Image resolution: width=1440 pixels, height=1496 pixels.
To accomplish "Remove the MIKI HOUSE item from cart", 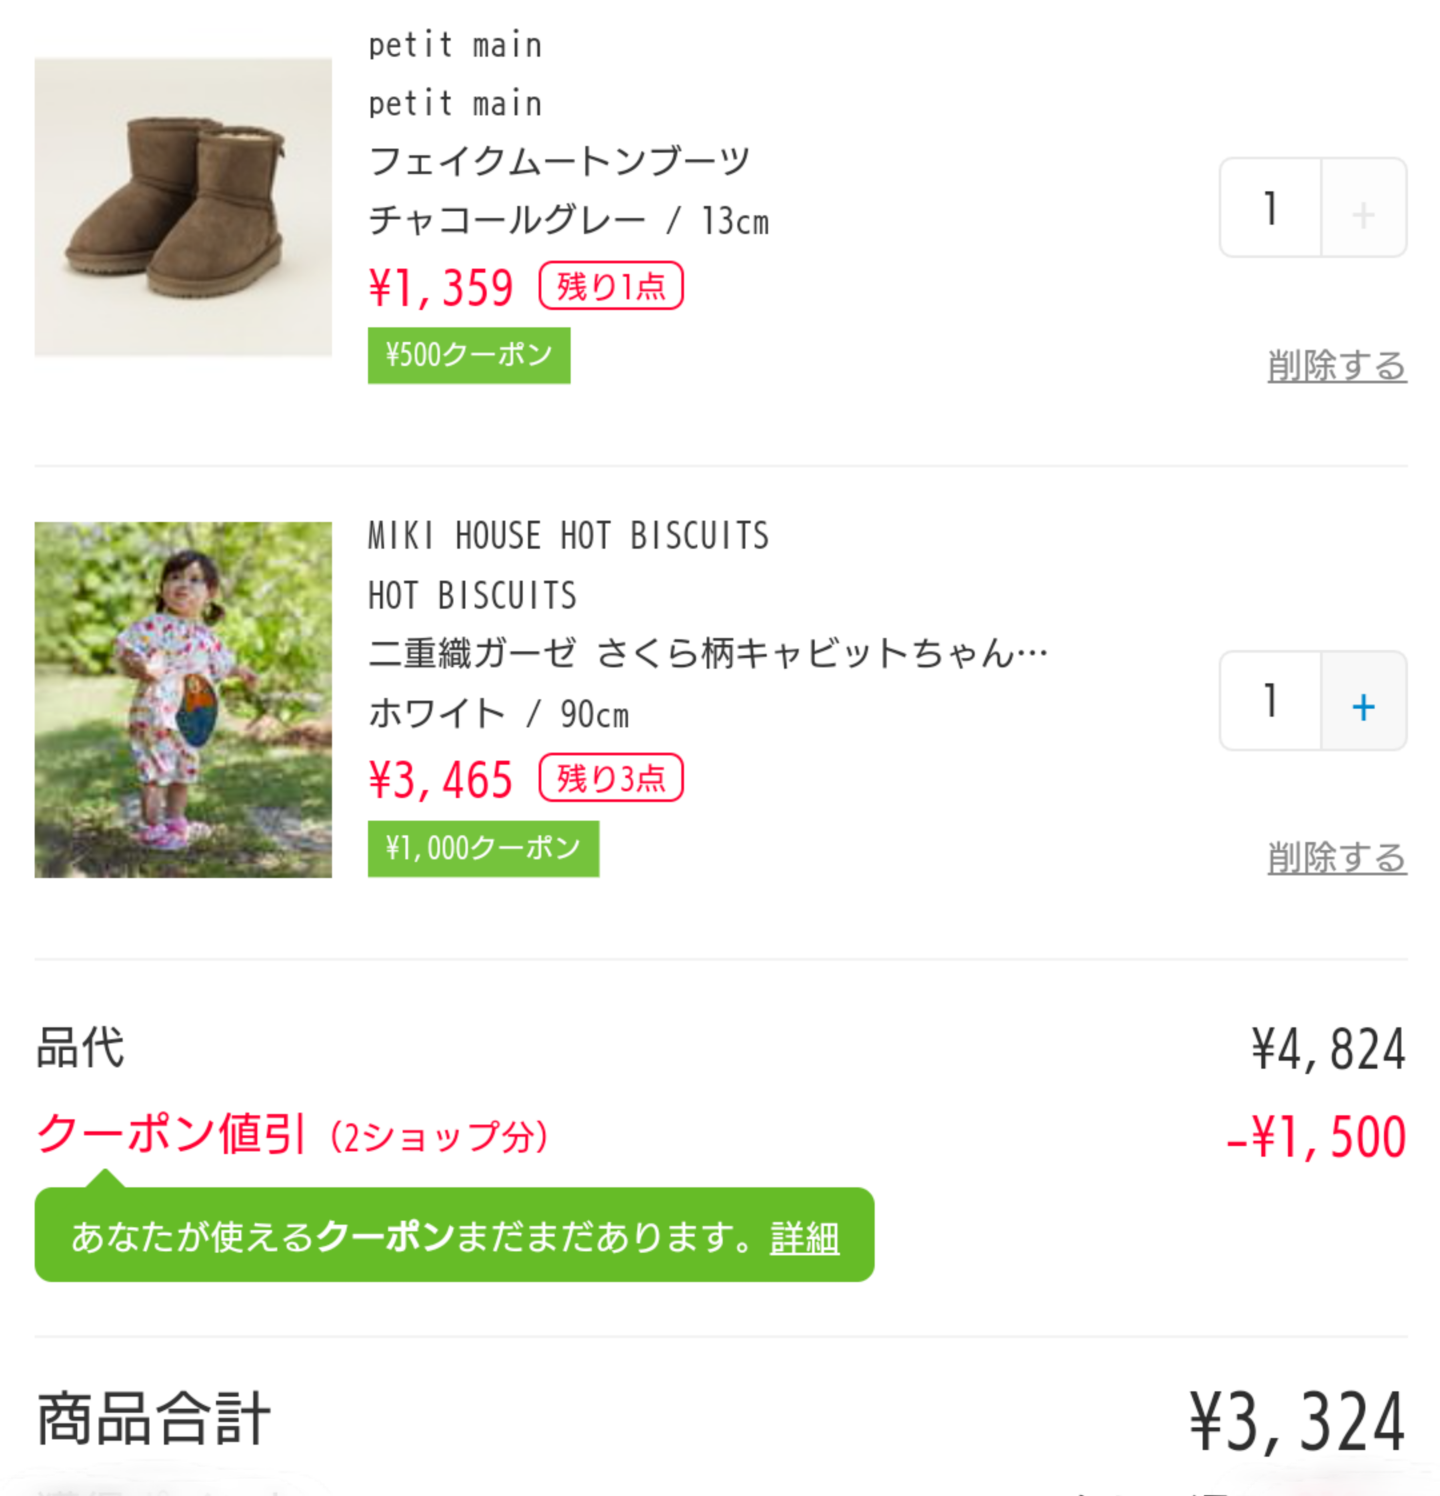I will 1336,858.
